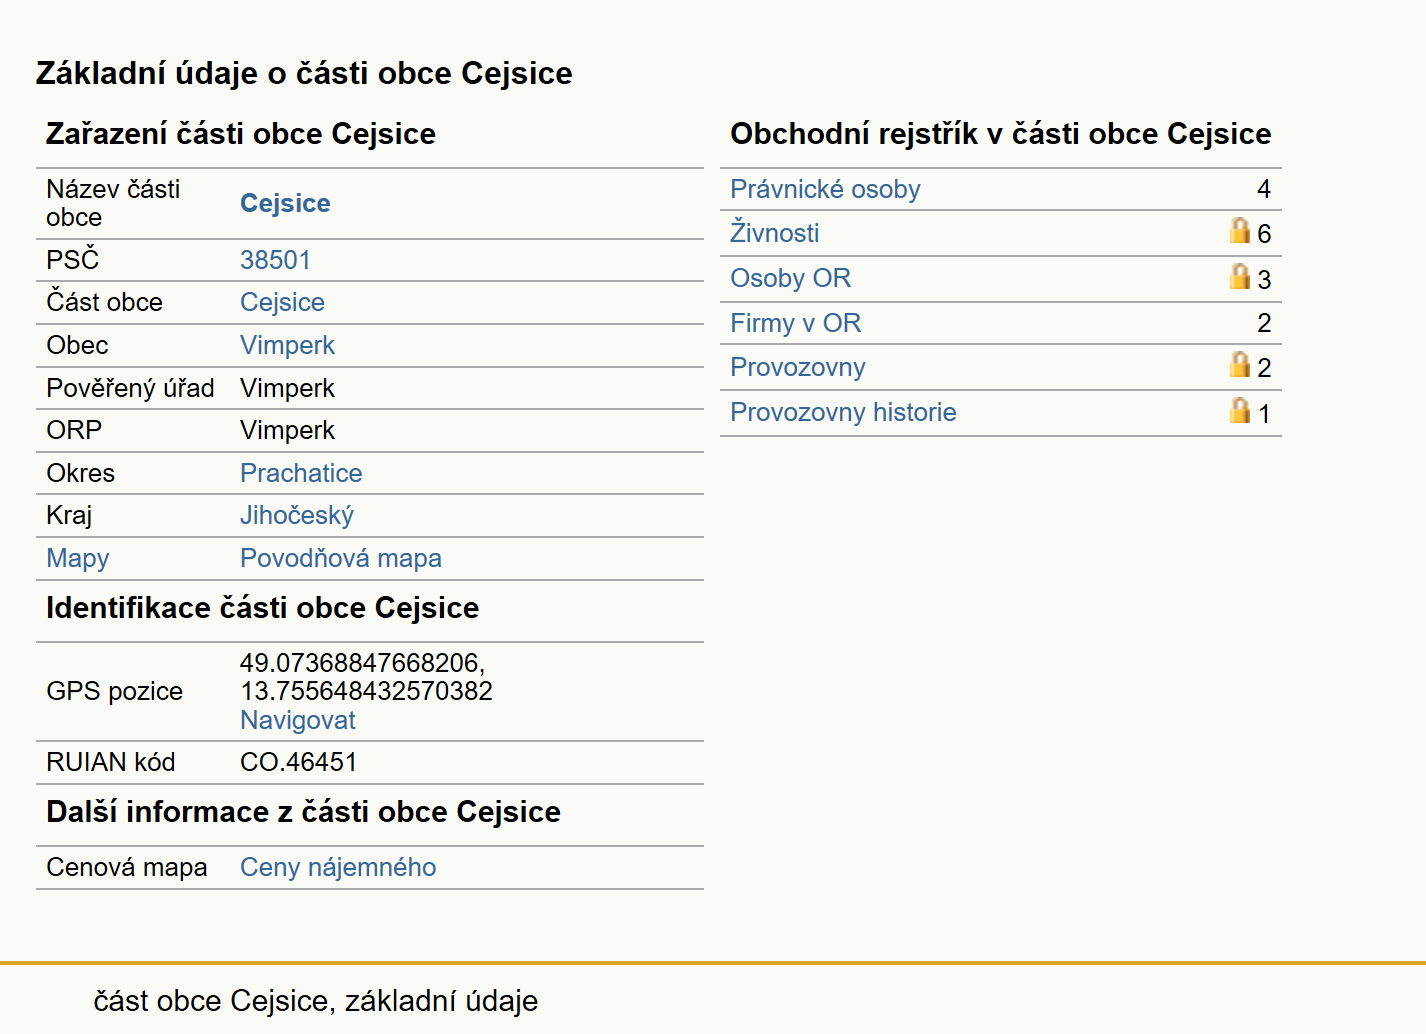Open postal code 38501 link
Viewport: 1426px width, 1034px height.
(275, 260)
